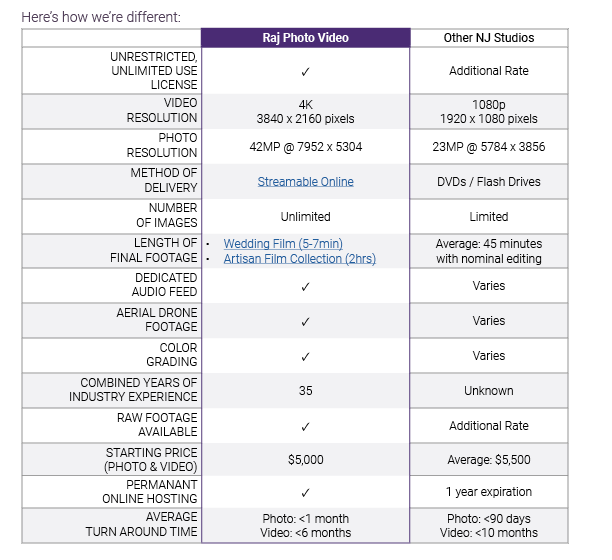Screen dimensions: 612x560
Task: Click the 42MP @ 7952 x 5304 cell
Action: click(305, 146)
